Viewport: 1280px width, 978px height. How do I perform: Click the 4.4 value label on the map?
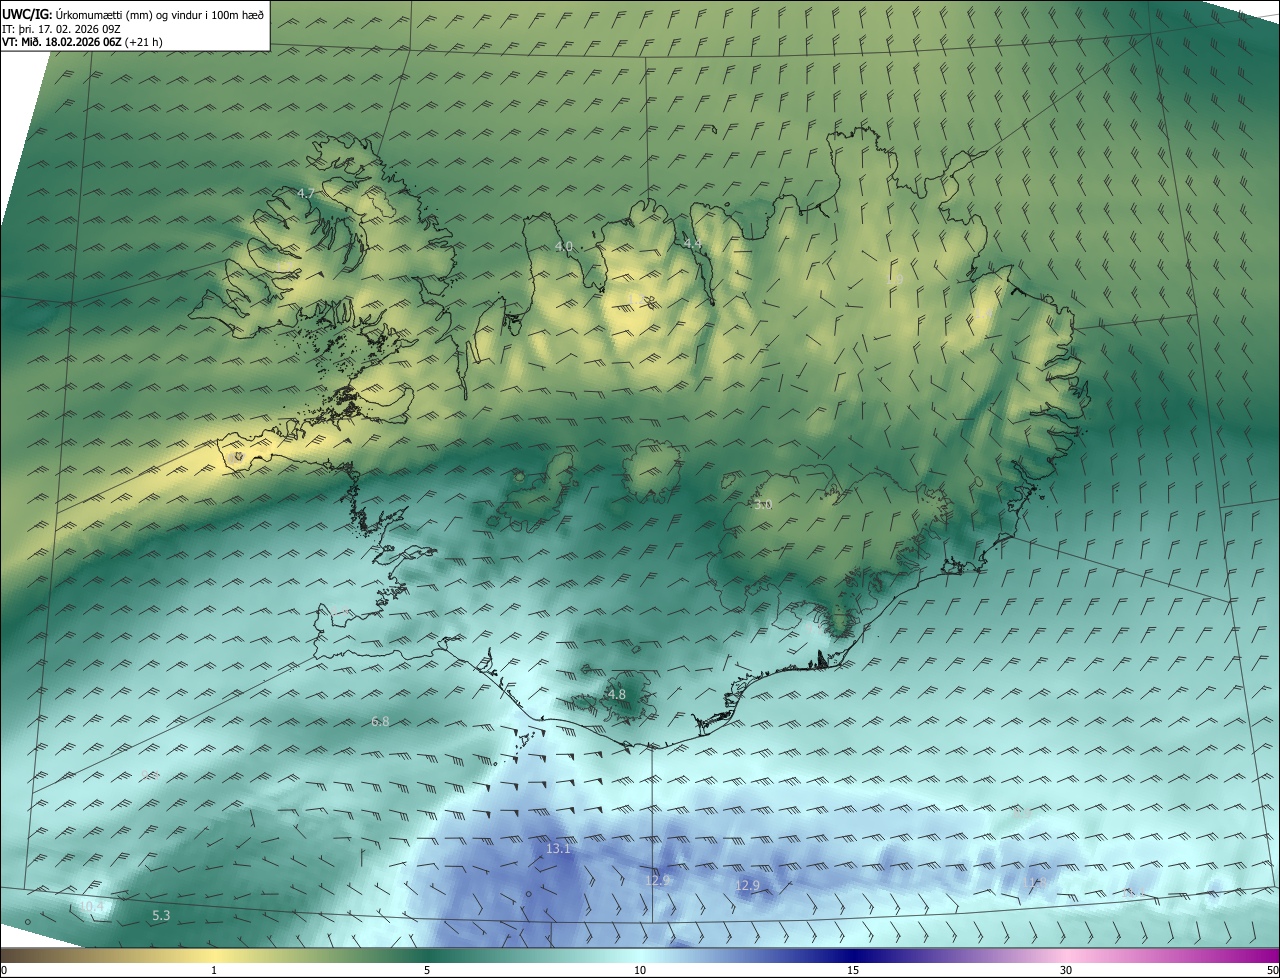tap(693, 244)
